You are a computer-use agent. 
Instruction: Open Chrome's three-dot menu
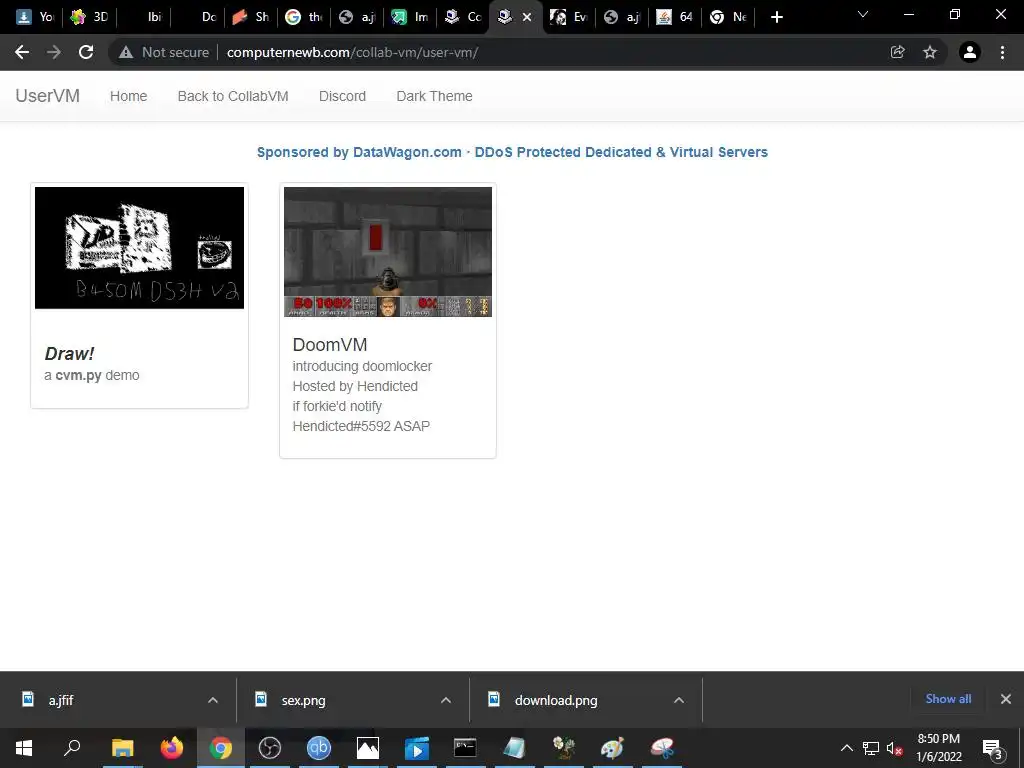(x=1002, y=52)
